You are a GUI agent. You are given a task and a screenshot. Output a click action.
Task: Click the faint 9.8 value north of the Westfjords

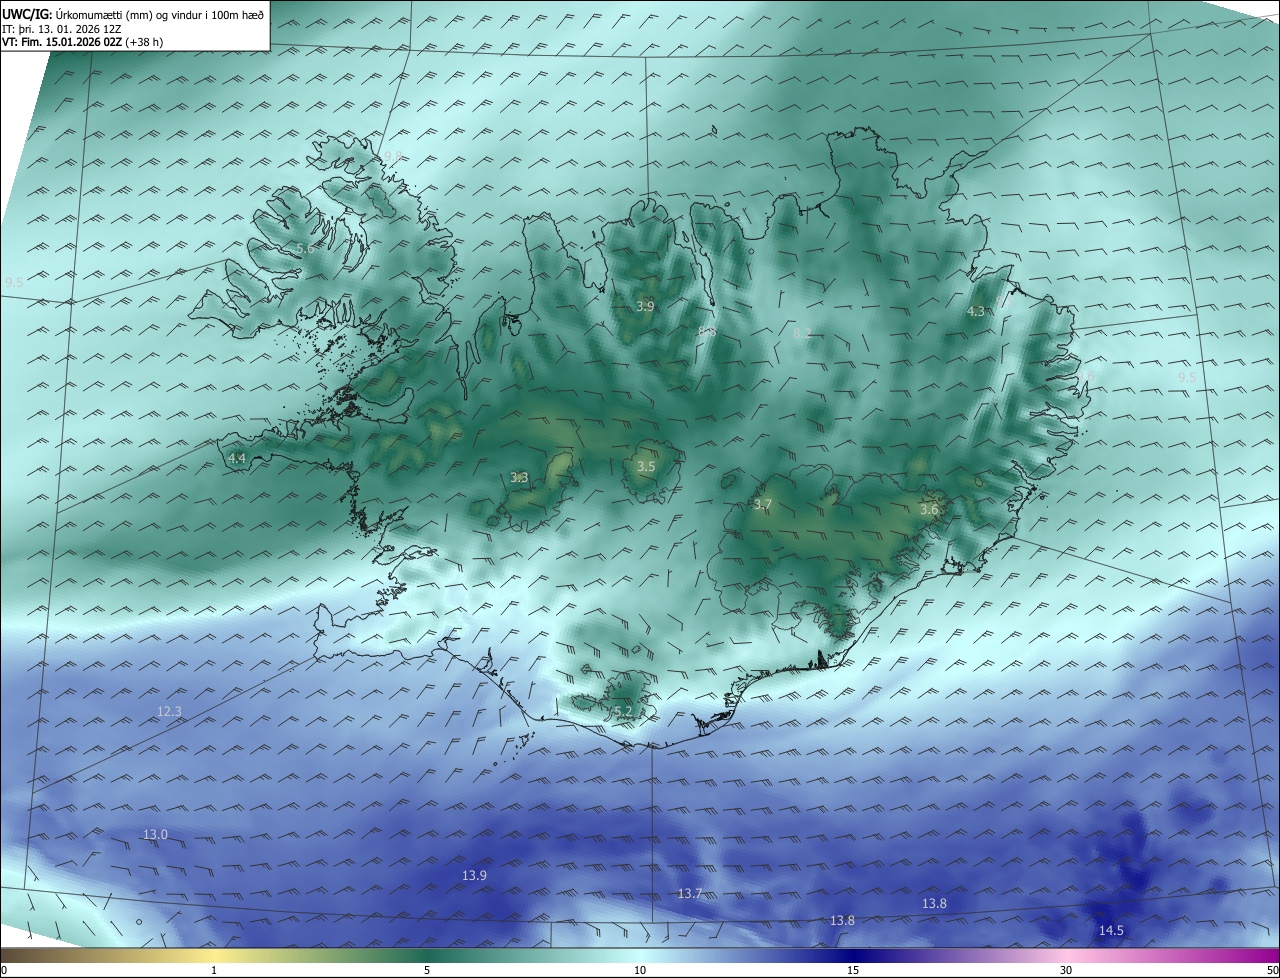coord(393,156)
